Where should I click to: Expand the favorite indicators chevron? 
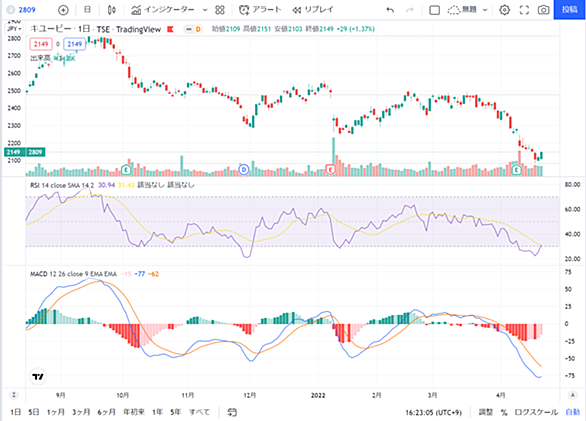click(205, 10)
